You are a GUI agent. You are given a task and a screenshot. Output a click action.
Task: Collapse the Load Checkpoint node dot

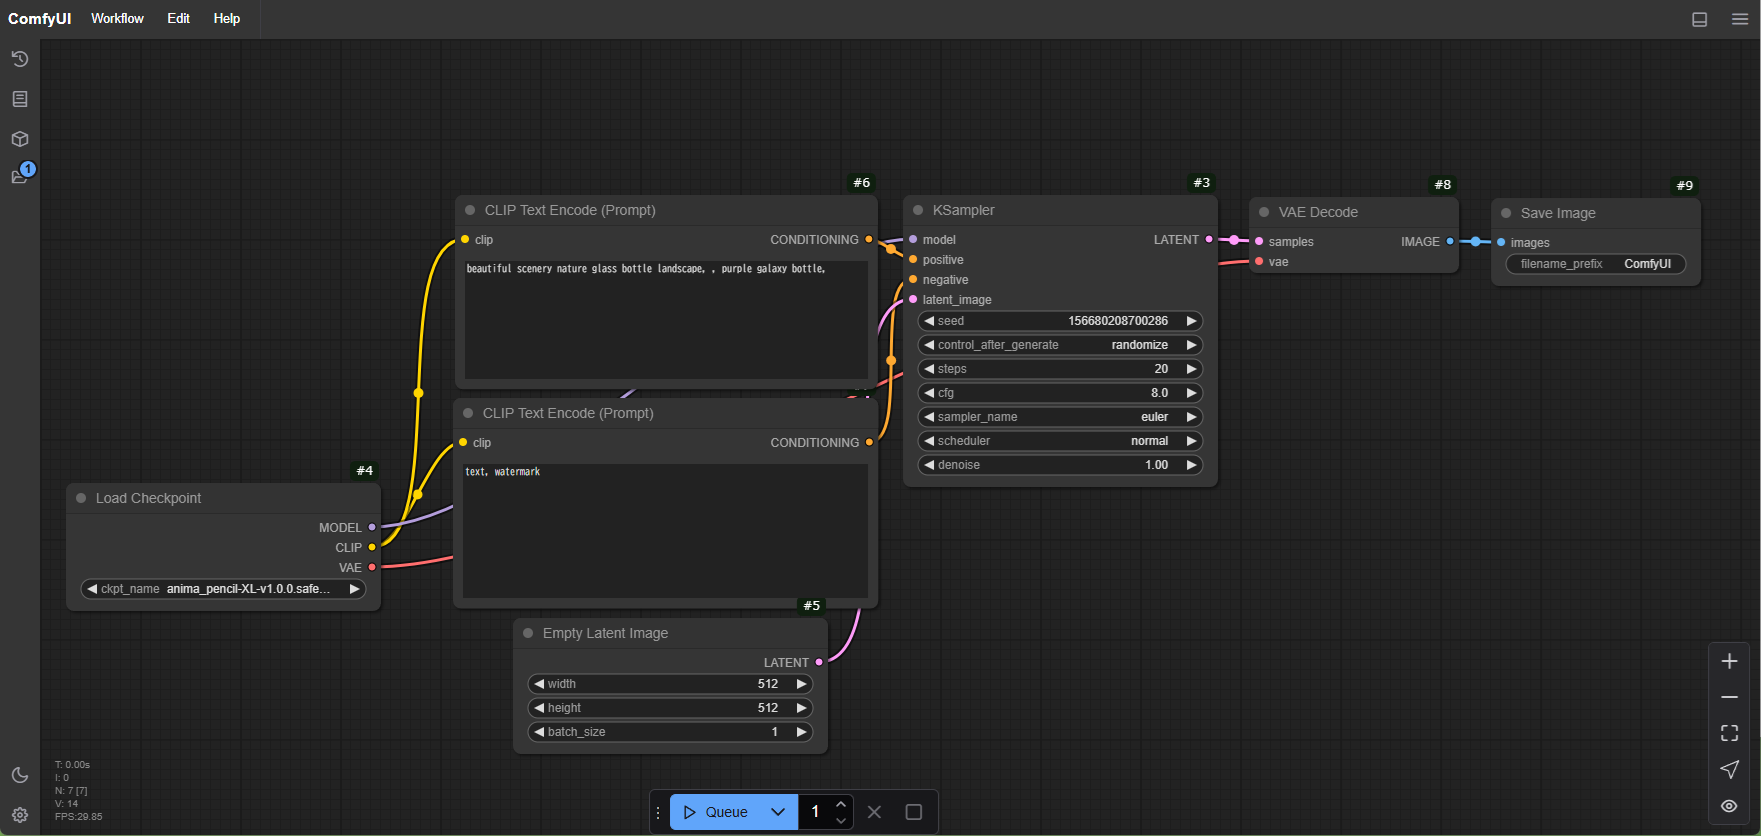[x=81, y=498]
